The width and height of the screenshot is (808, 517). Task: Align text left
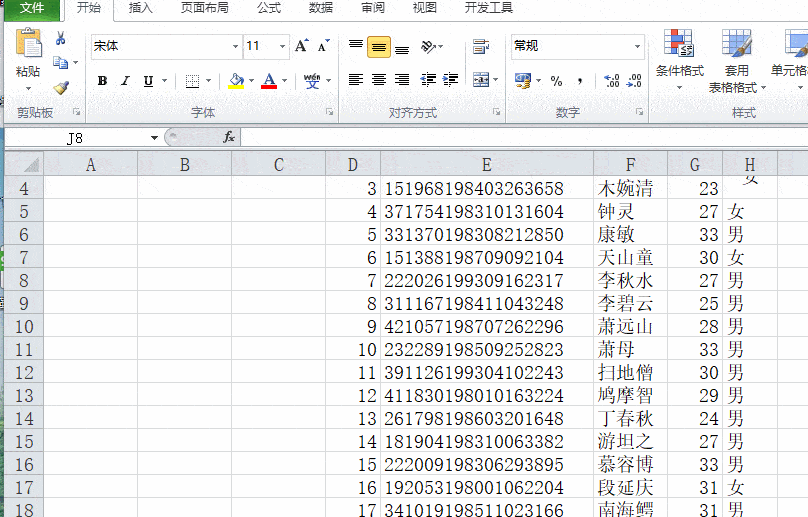(356, 79)
